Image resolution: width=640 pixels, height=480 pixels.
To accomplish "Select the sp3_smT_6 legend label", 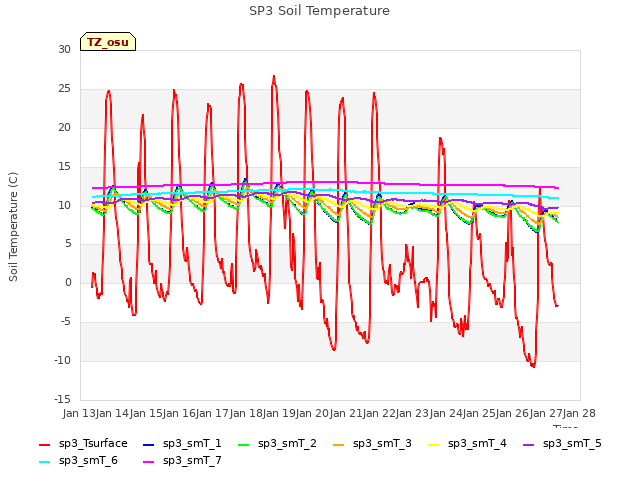I will pos(88,461).
